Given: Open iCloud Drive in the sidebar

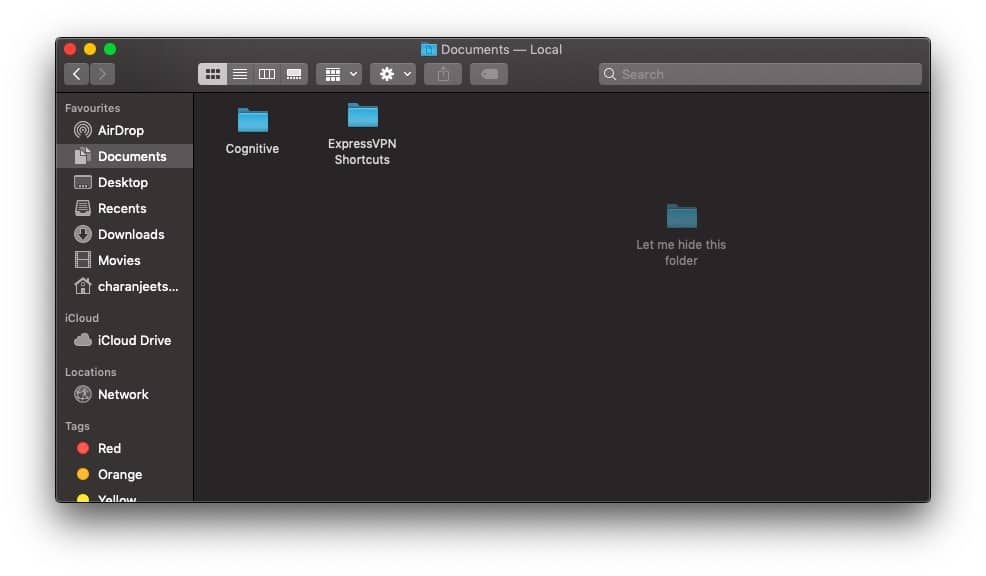Looking at the screenshot, I should 134,340.
